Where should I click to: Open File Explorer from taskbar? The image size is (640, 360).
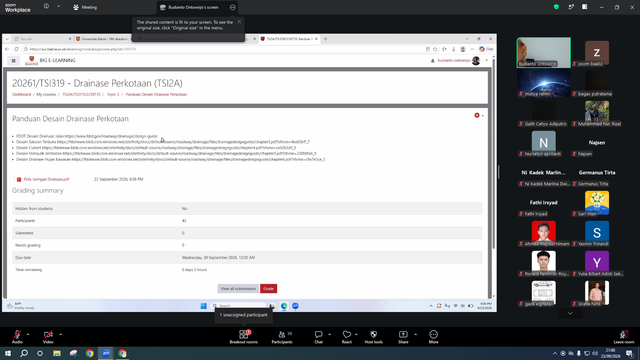pos(57,353)
